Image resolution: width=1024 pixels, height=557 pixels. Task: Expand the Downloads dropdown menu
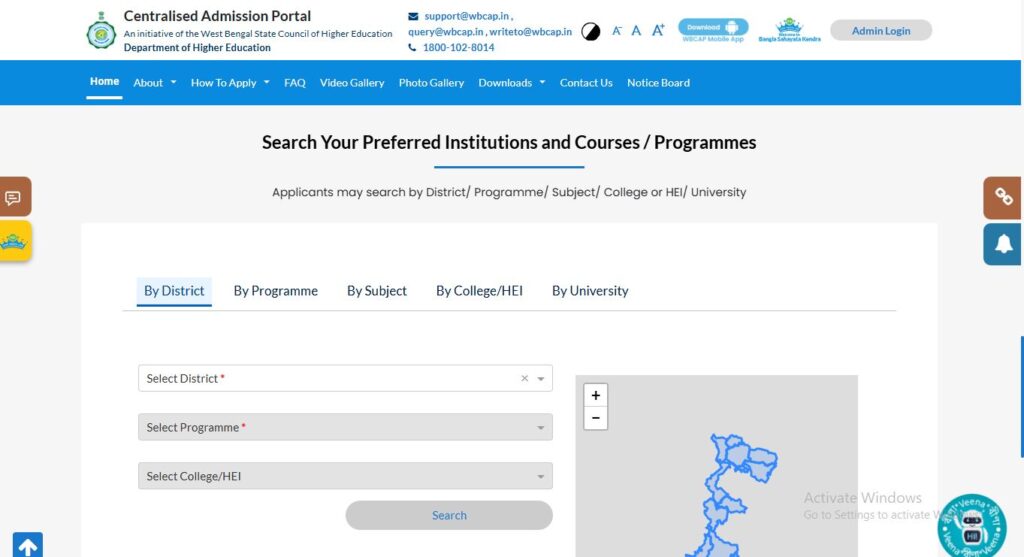(x=511, y=83)
